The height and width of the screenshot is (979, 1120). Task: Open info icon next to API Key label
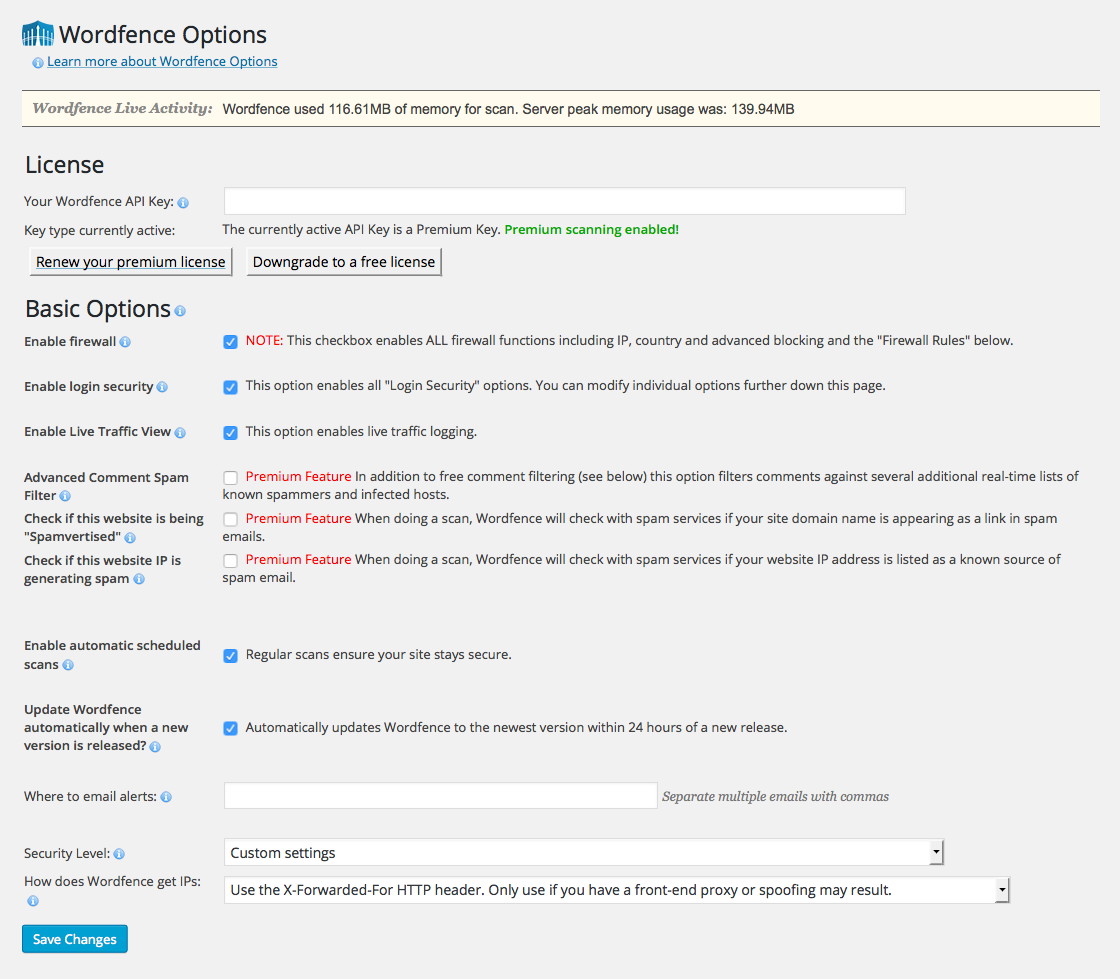click(183, 203)
